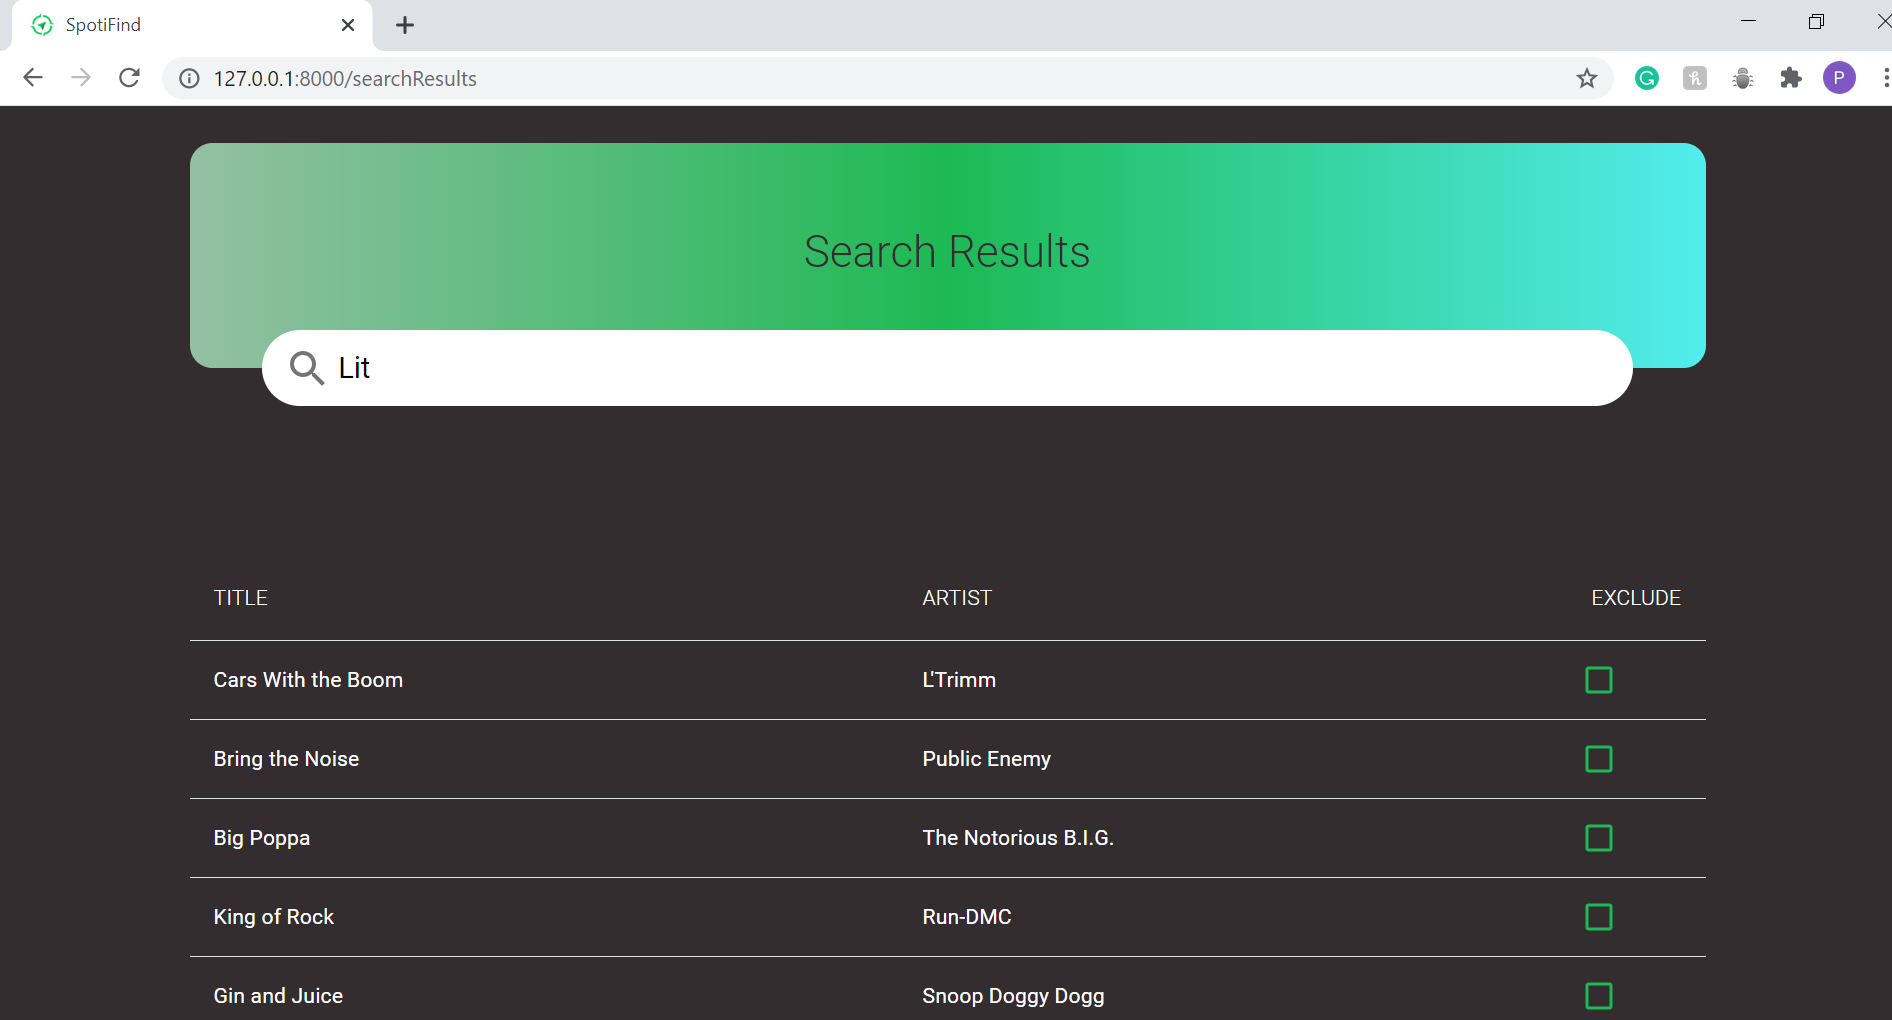Reload the page with refresh icon
Screen dimensions: 1892x1020
(x=129, y=78)
